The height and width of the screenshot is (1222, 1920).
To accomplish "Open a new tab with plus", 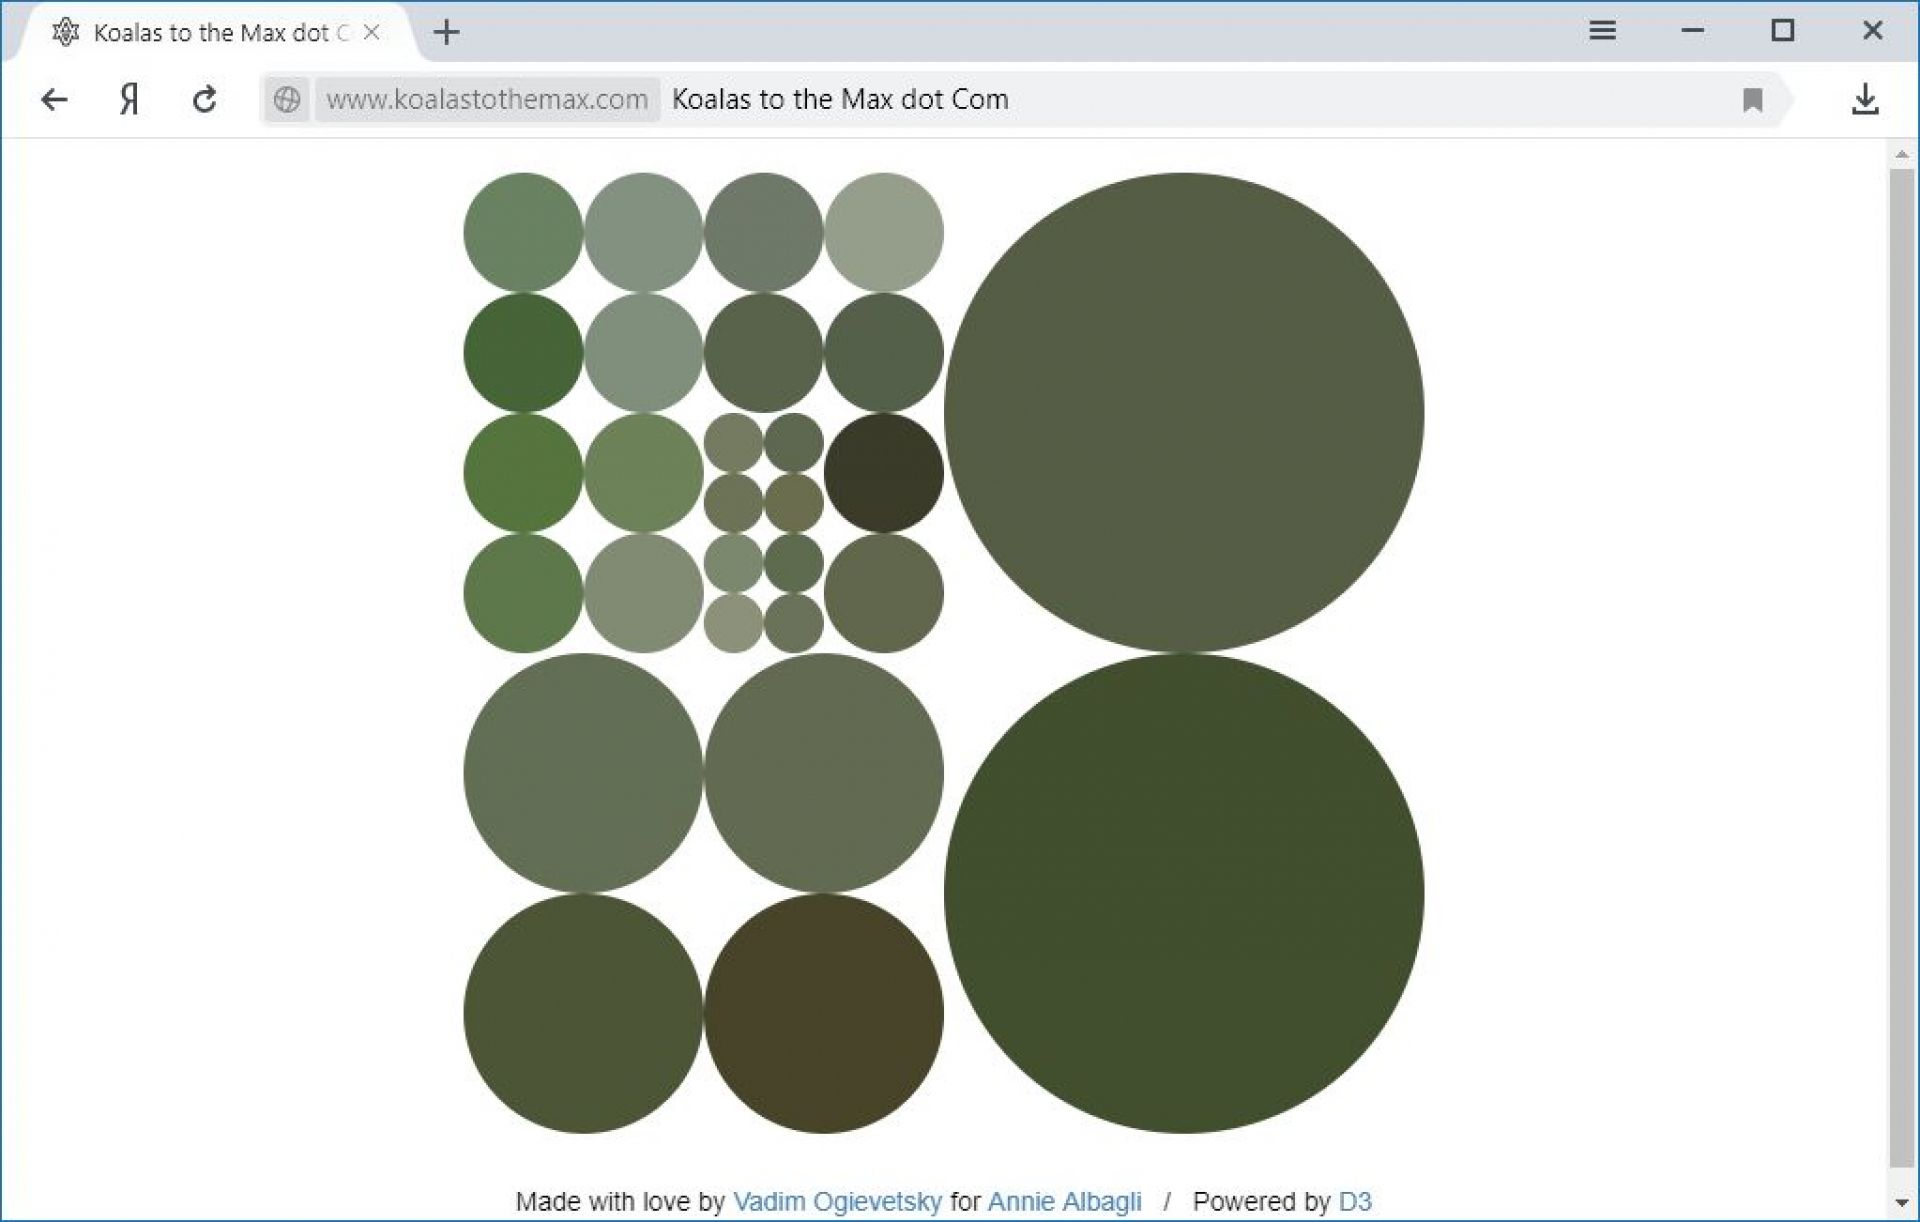I will (x=446, y=33).
